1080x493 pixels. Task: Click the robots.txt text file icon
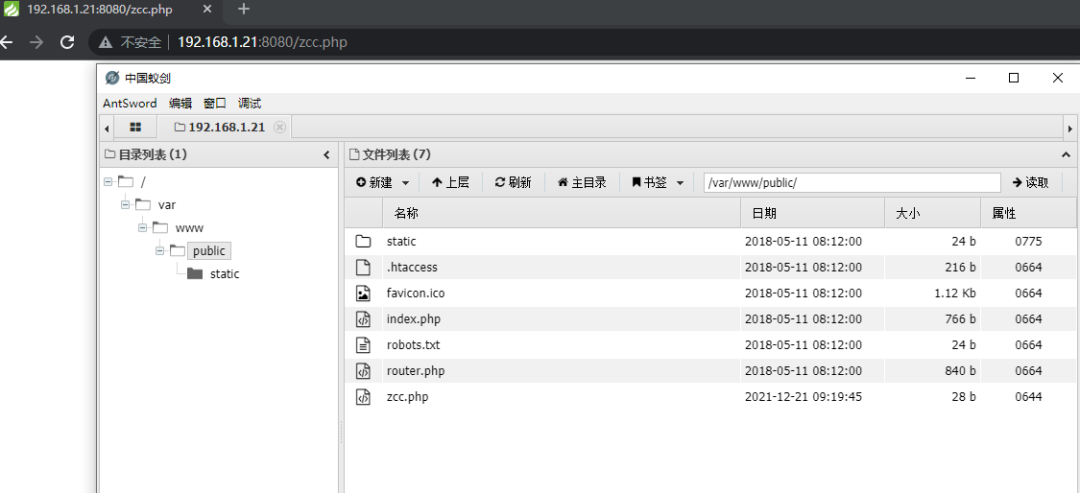363,345
